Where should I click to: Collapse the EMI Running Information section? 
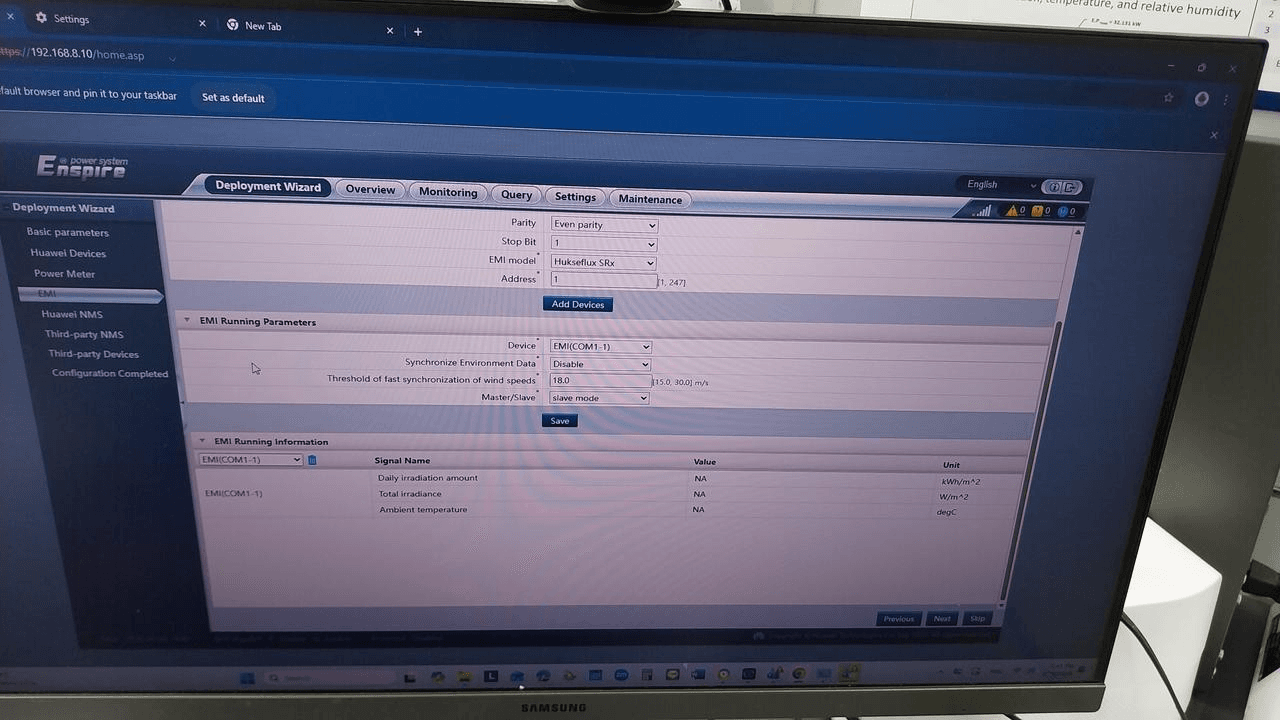tap(201, 441)
